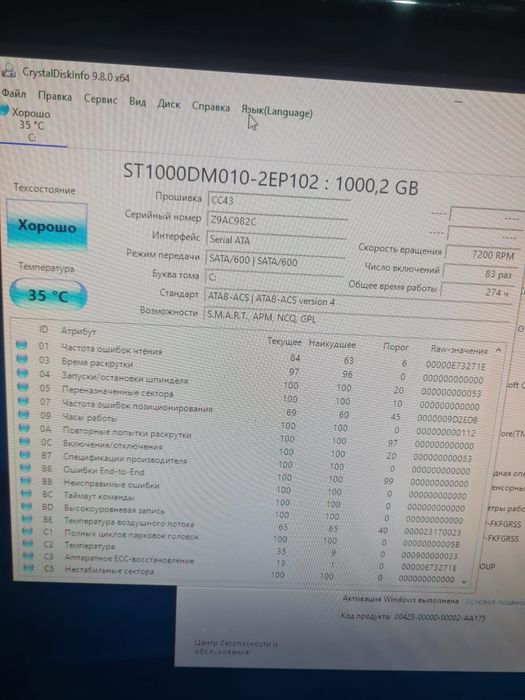
Task: Click raw value 00000E73271E in first row
Action: (x=455, y=366)
